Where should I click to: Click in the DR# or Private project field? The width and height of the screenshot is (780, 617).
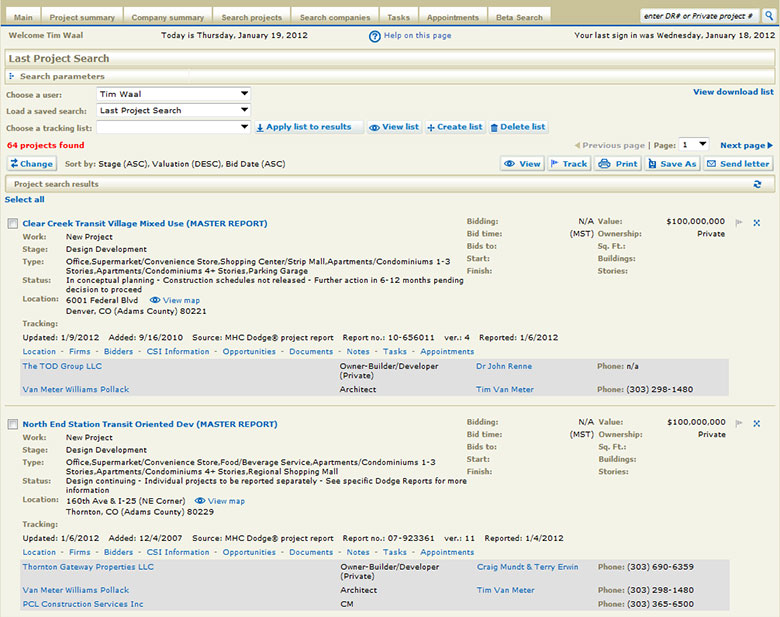(x=699, y=16)
